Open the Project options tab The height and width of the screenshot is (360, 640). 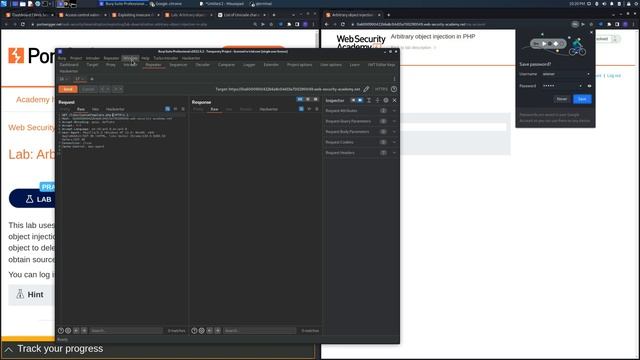[299, 65]
